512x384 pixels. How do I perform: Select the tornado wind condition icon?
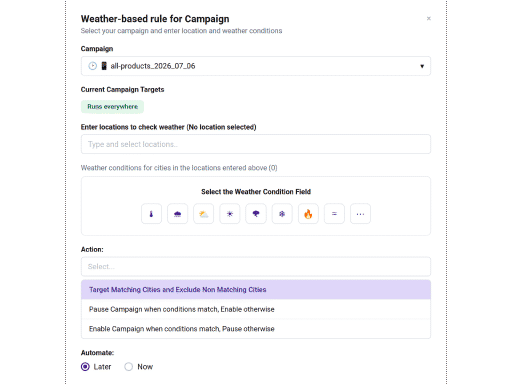coord(256,214)
